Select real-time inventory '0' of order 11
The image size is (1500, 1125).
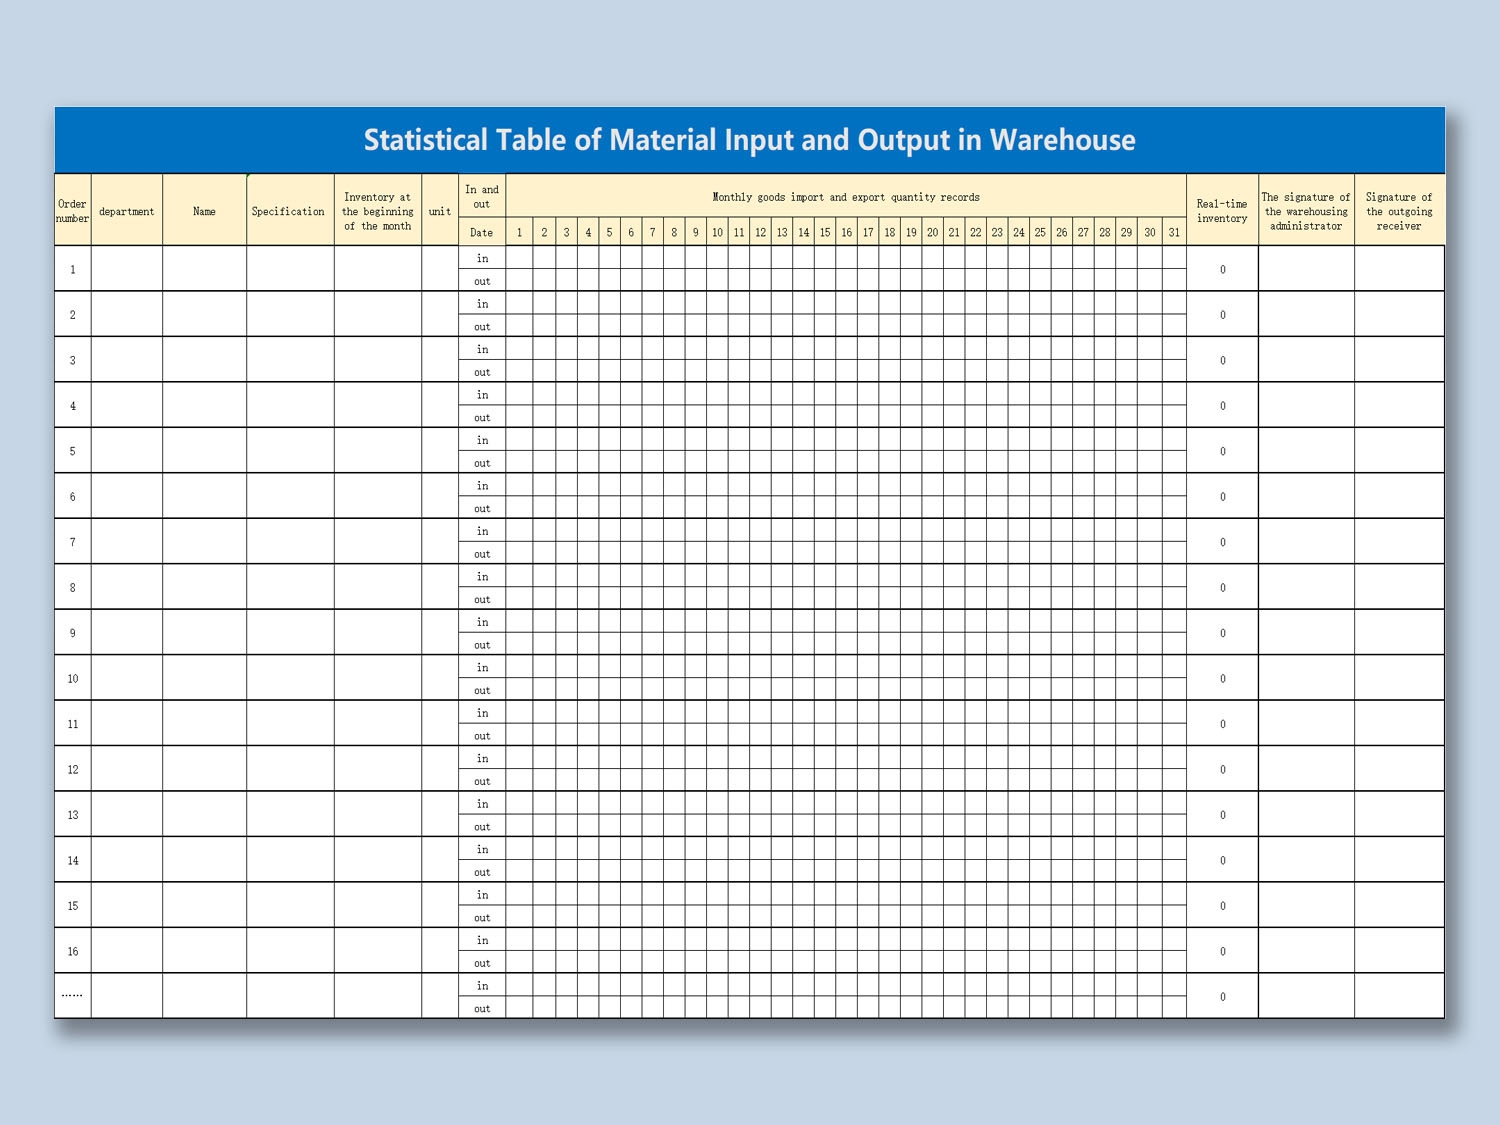[x=1222, y=724]
